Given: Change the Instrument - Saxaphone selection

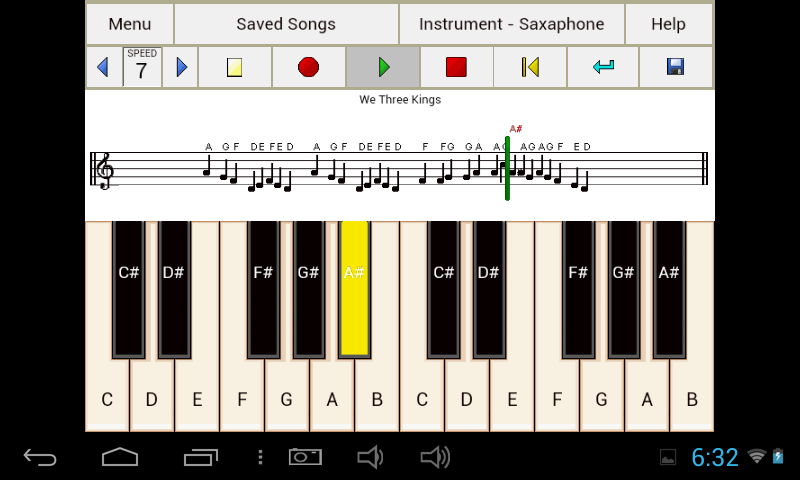Looking at the screenshot, I should (x=512, y=24).
